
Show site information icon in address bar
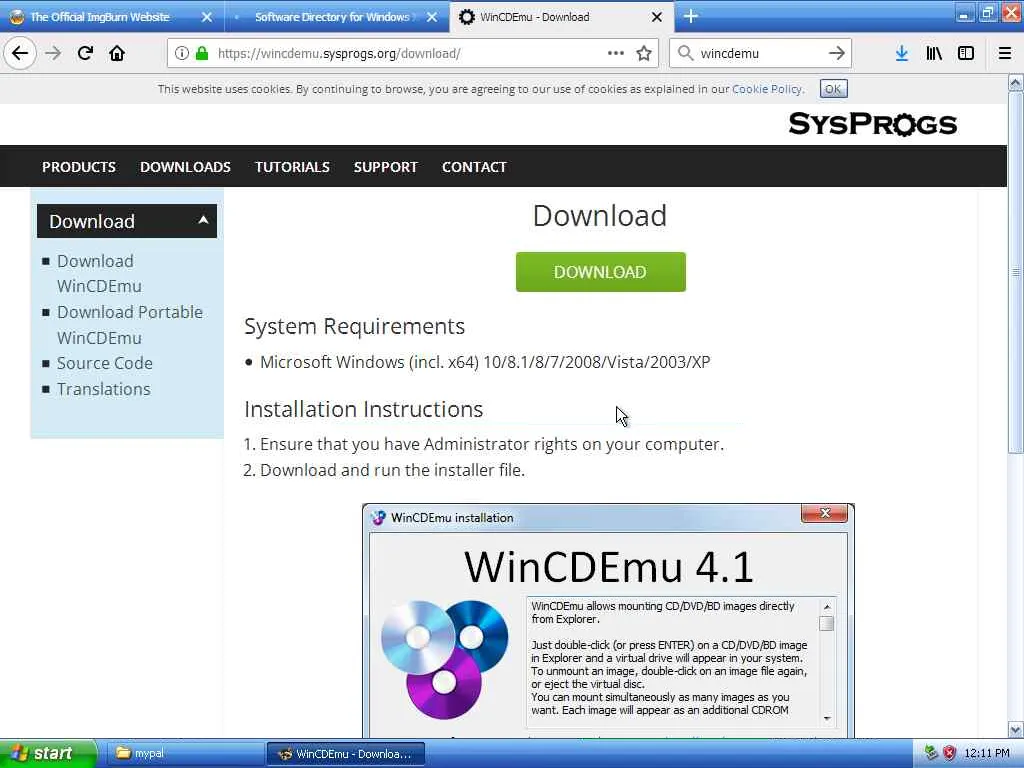(182, 53)
